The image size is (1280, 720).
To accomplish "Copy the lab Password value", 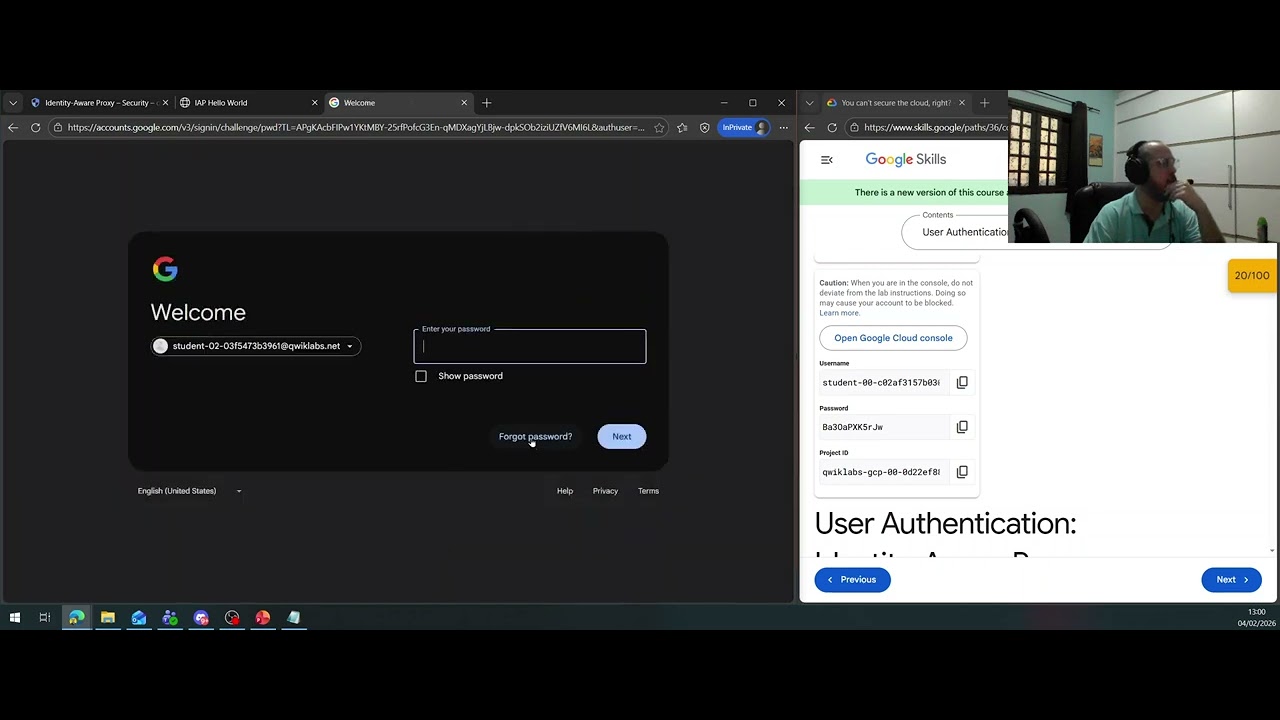I will (962, 427).
